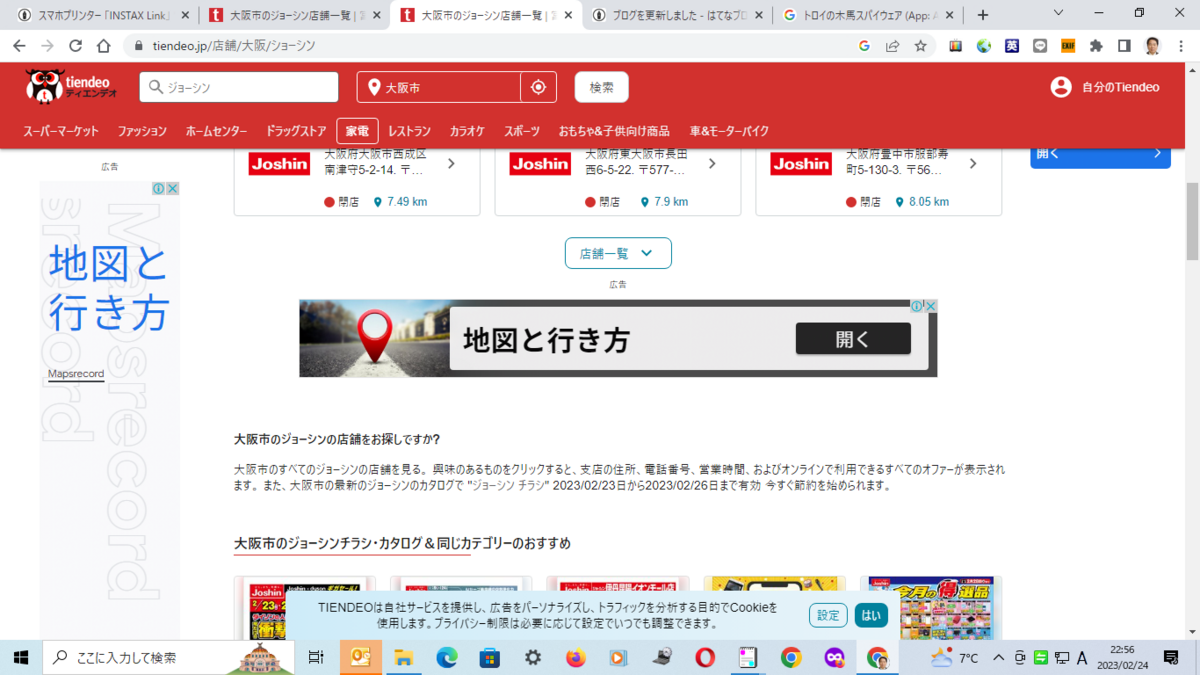Expand the 店舗一覧 store list dropdown

pos(618,253)
